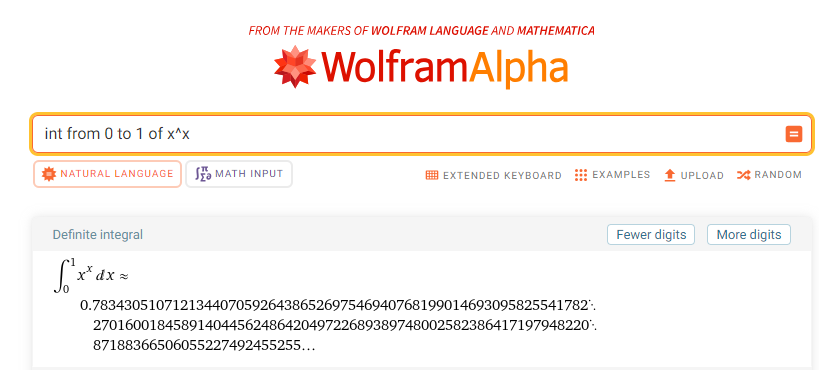The width and height of the screenshot is (819, 370).
Task: Click the Extended Keyboard grid icon
Action: coord(432,175)
